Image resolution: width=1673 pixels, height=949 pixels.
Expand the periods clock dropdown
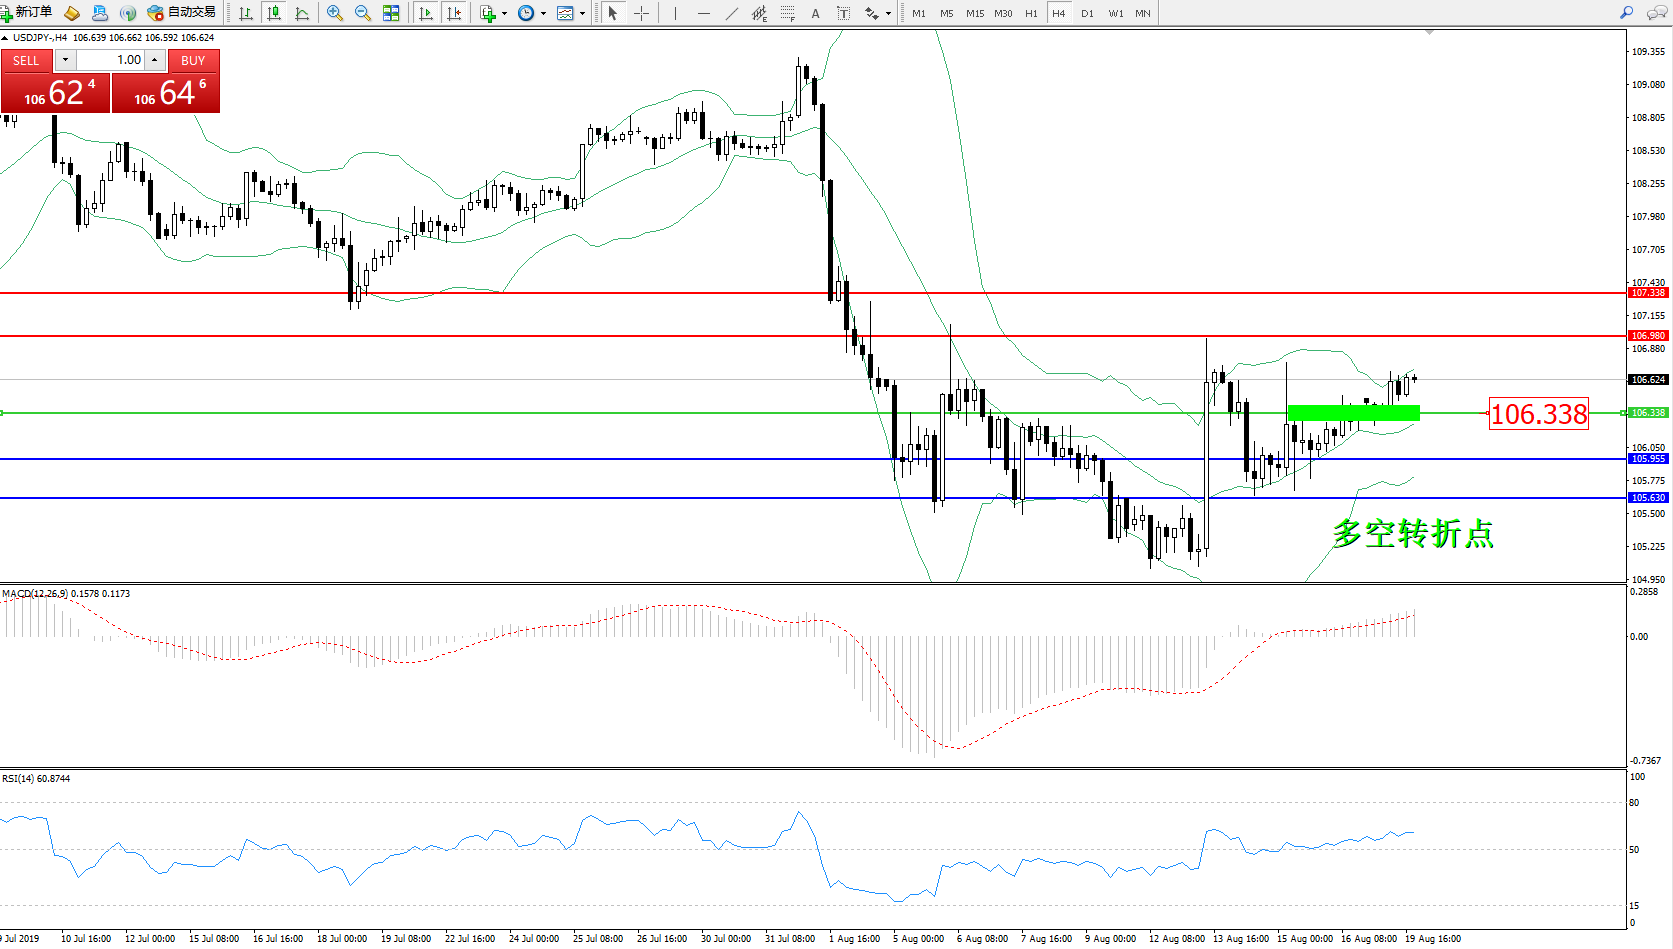(x=532, y=13)
